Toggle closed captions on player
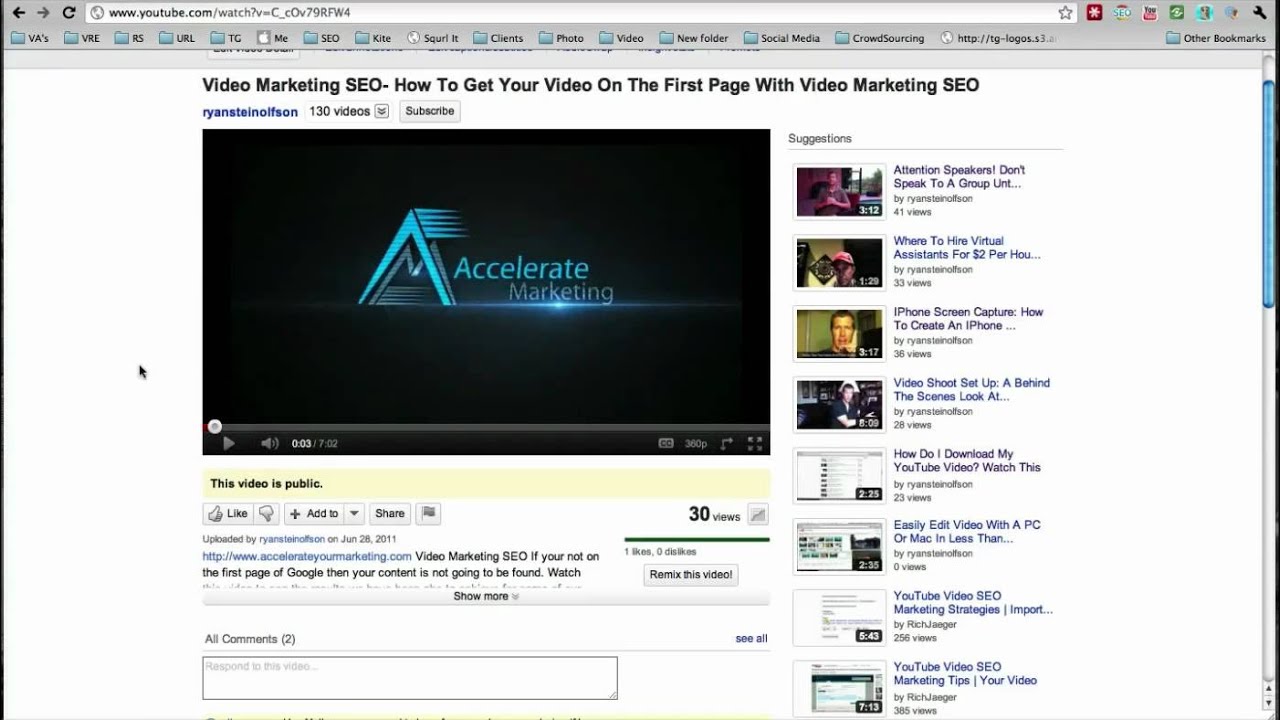The height and width of the screenshot is (720, 1280). pyautogui.click(x=666, y=443)
